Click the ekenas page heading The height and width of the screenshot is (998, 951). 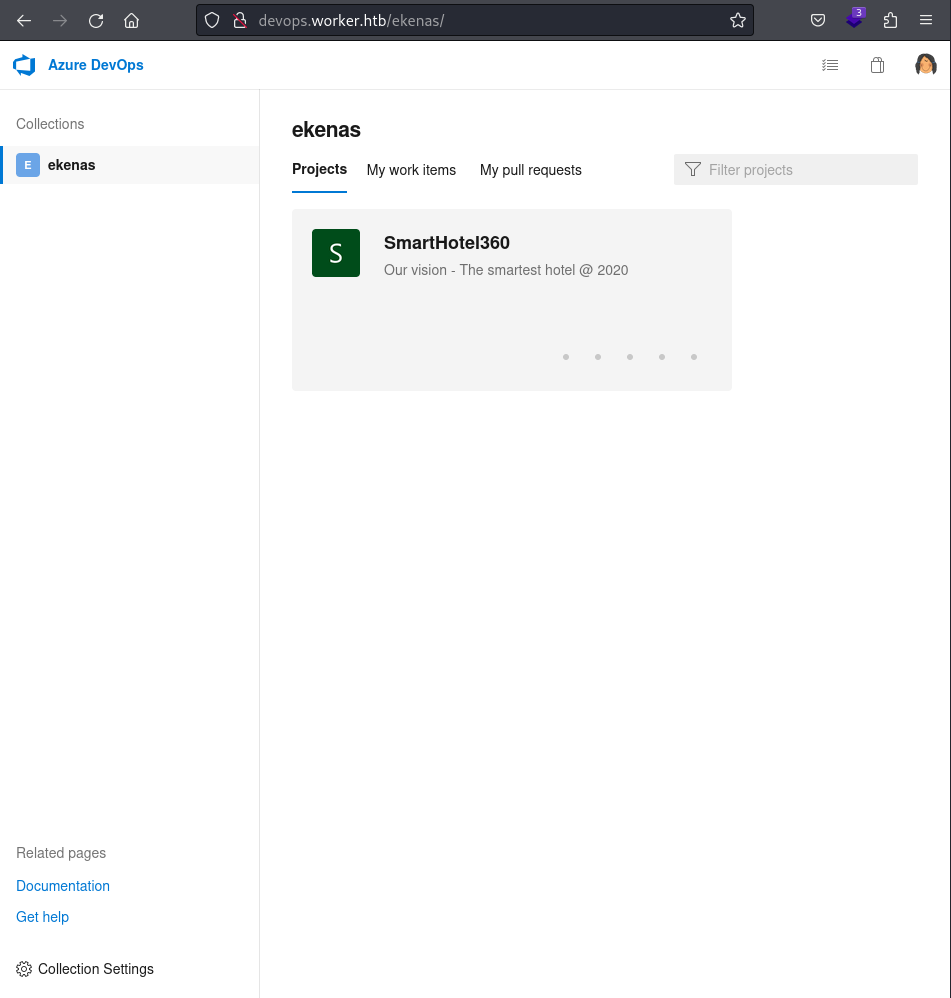pyautogui.click(x=327, y=129)
